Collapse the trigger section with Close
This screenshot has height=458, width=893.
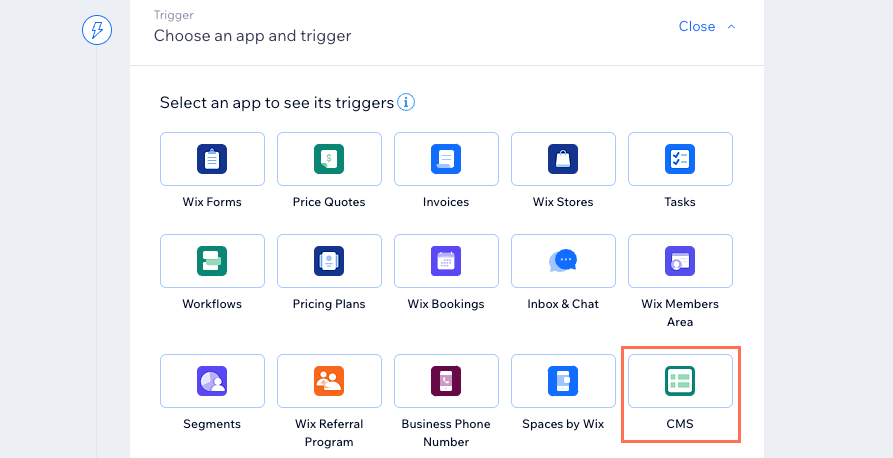point(697,26)
